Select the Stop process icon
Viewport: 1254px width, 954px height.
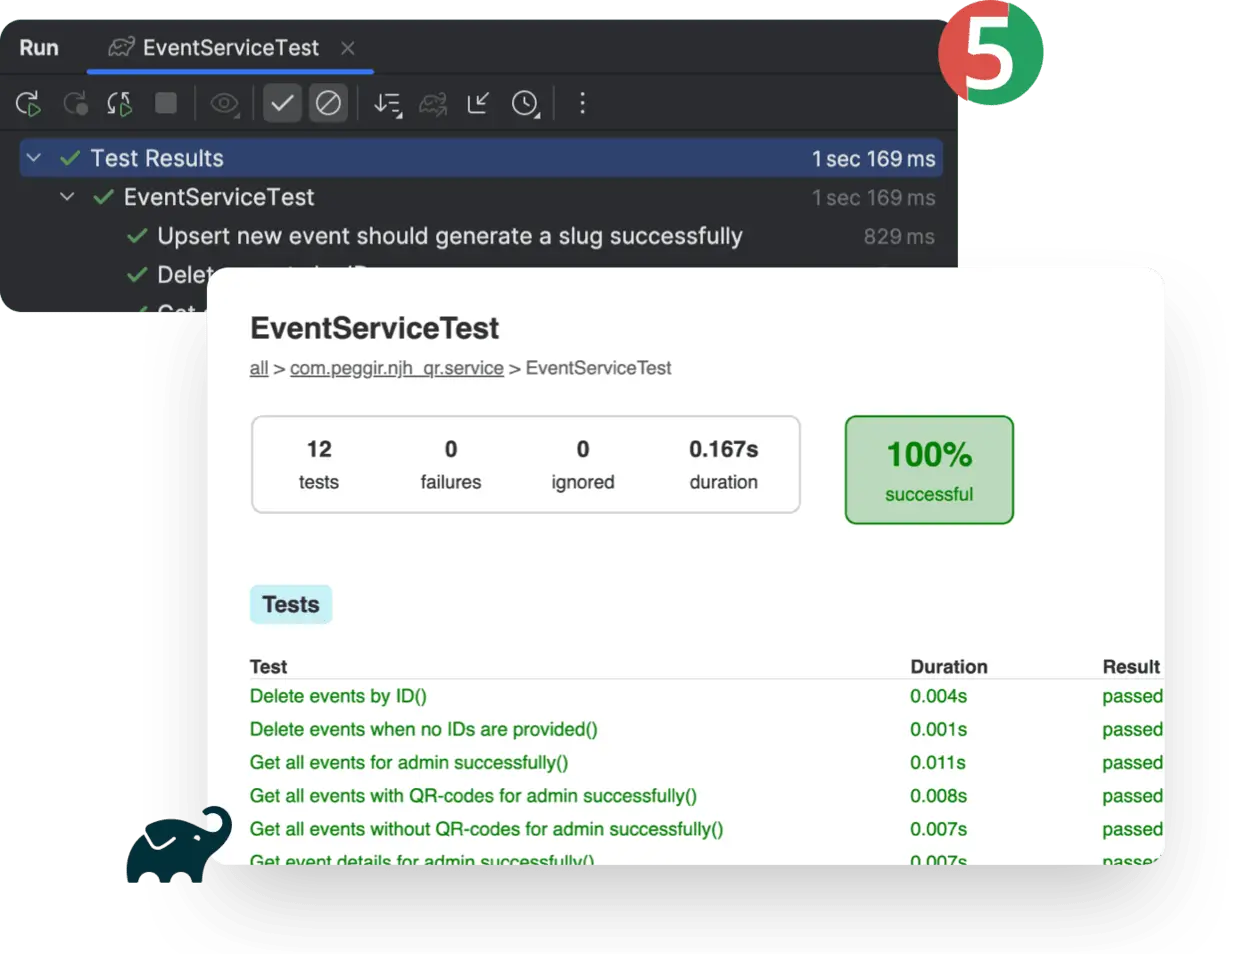click(x=166, y=103)
